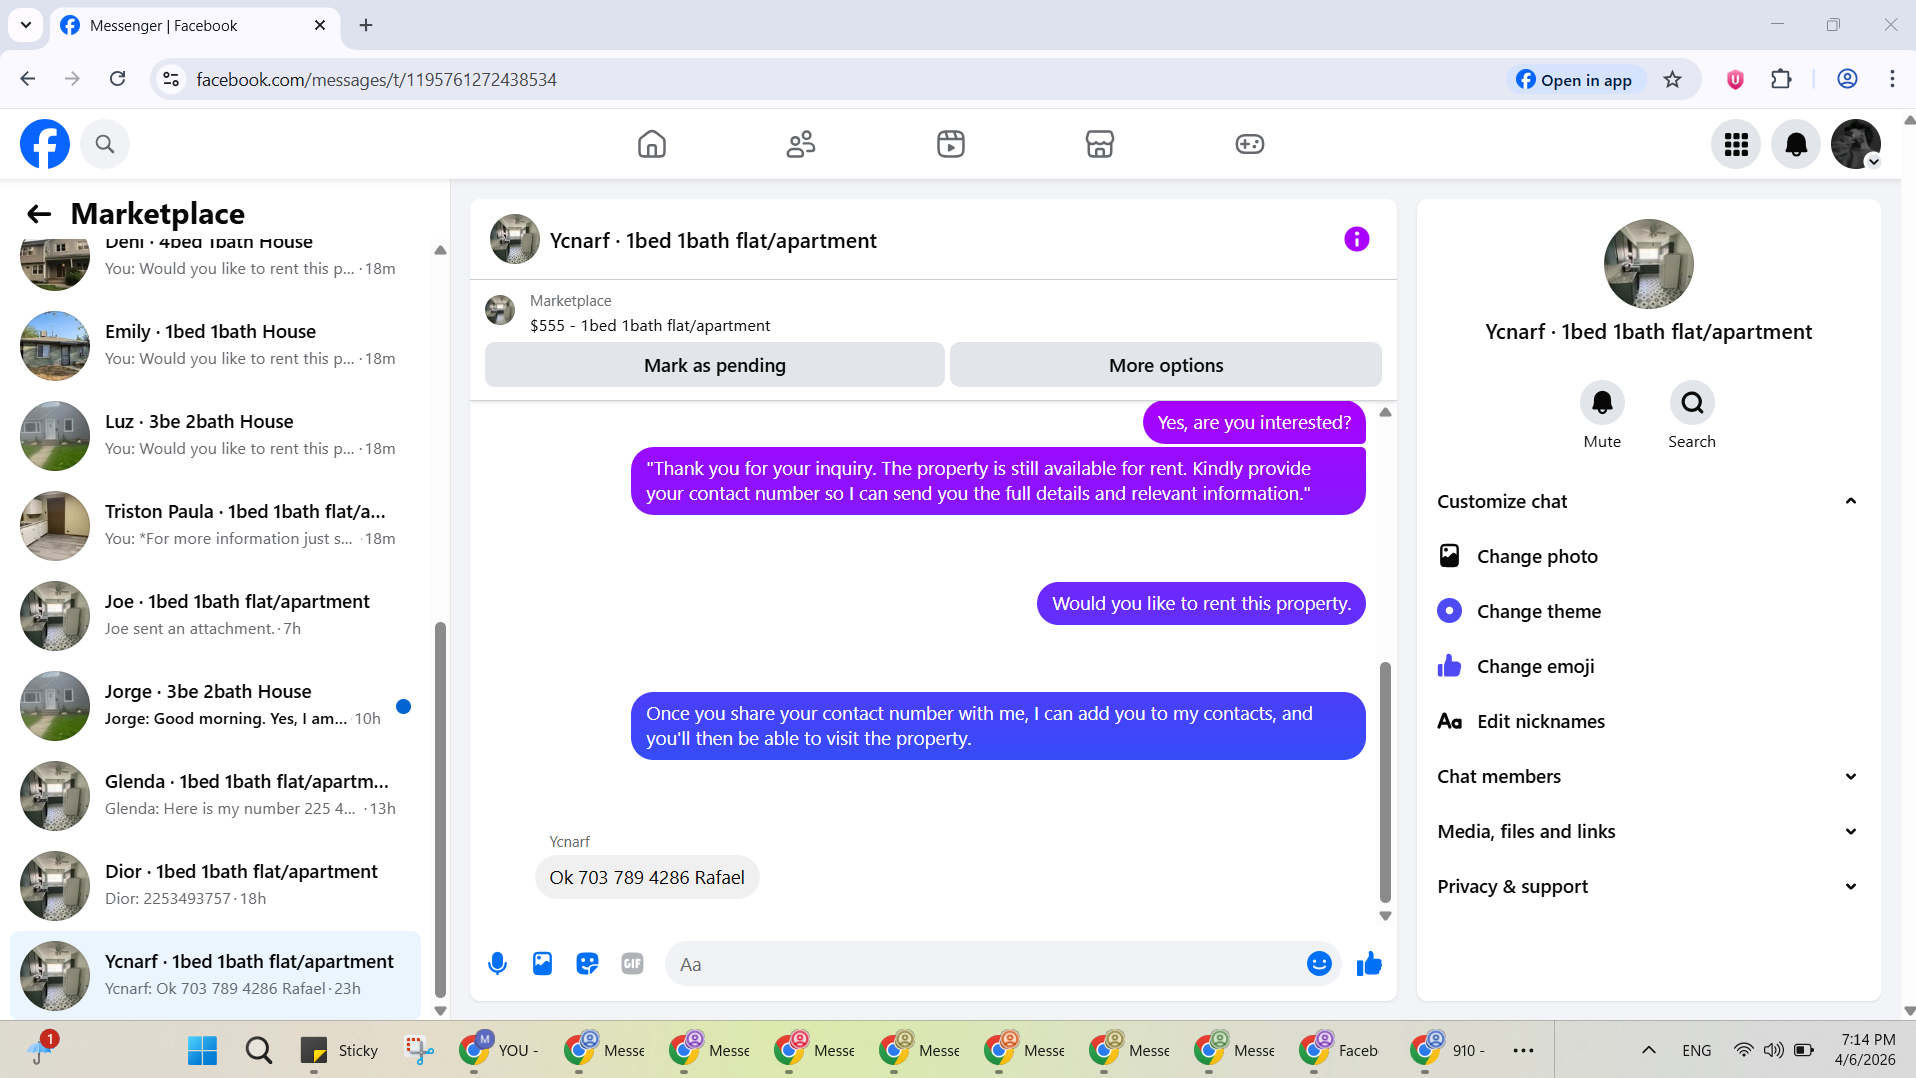Send a thumbs-up like
Image resolution: width=1916 pixels, height=1078 pixels.
pos(1369,963)
